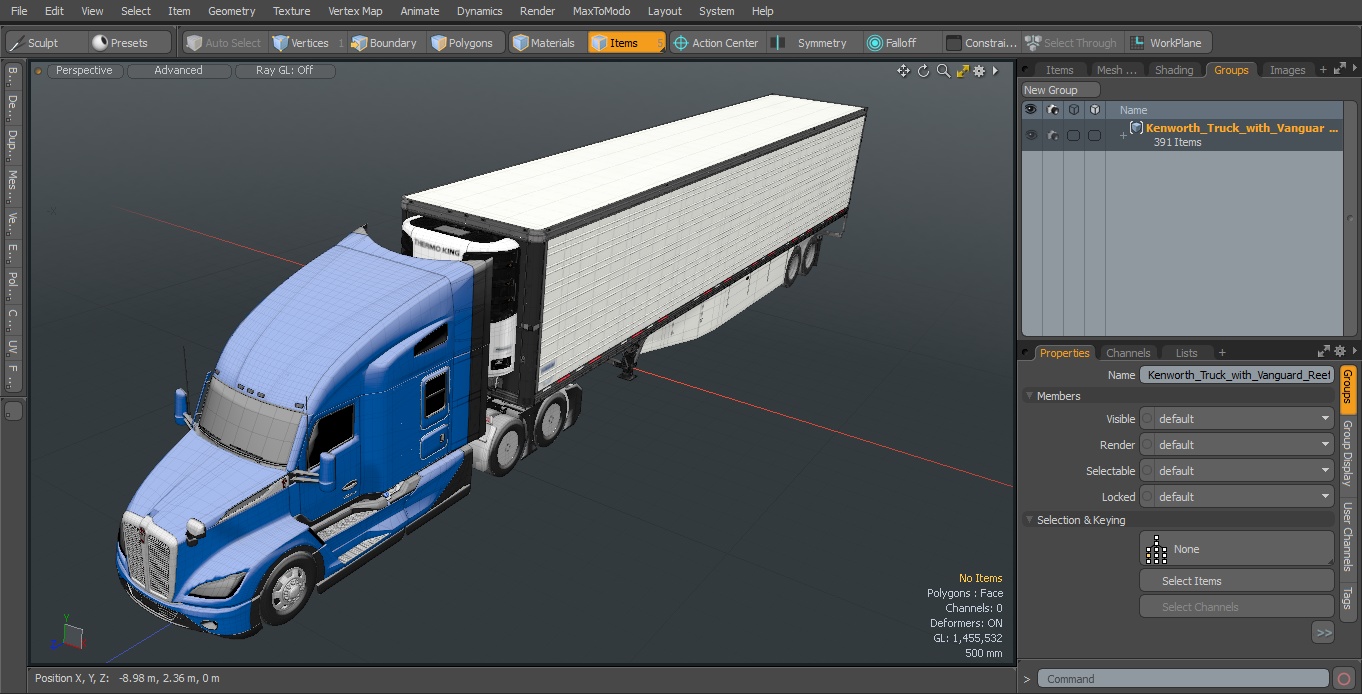
Task: Select the Sculpt tool button
Action: [x=46, y=43]
